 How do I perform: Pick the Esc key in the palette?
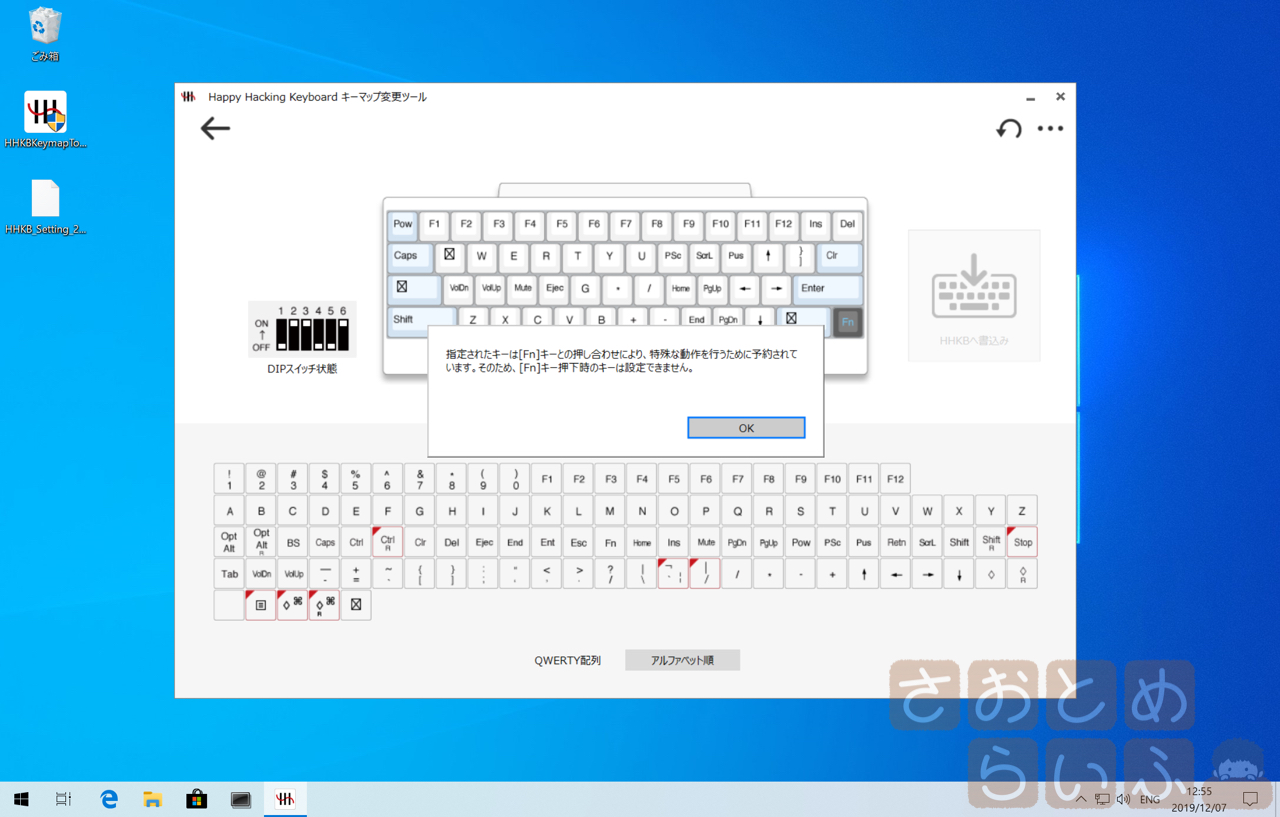[578, 542]
